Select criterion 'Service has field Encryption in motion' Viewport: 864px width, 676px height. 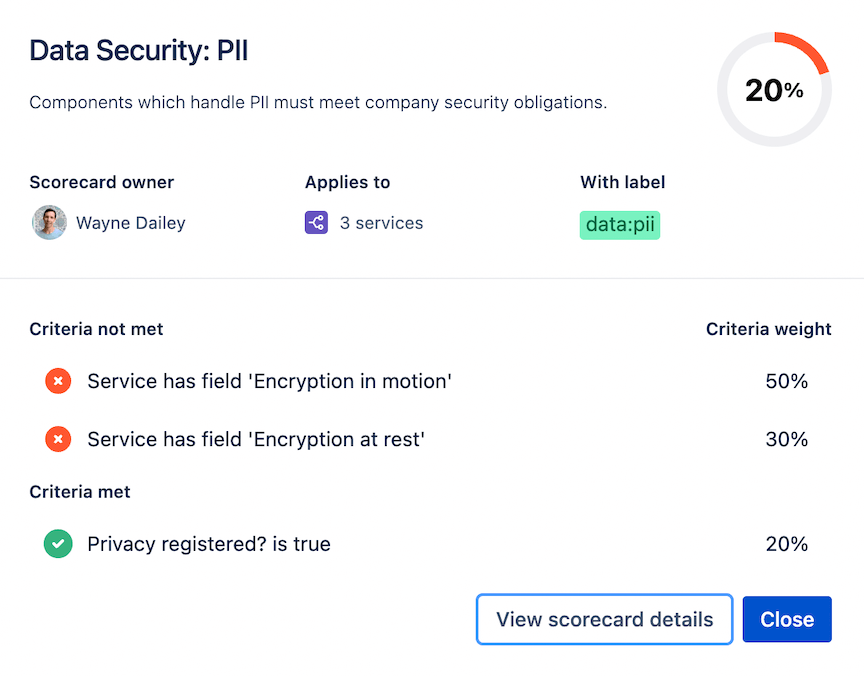269,381
